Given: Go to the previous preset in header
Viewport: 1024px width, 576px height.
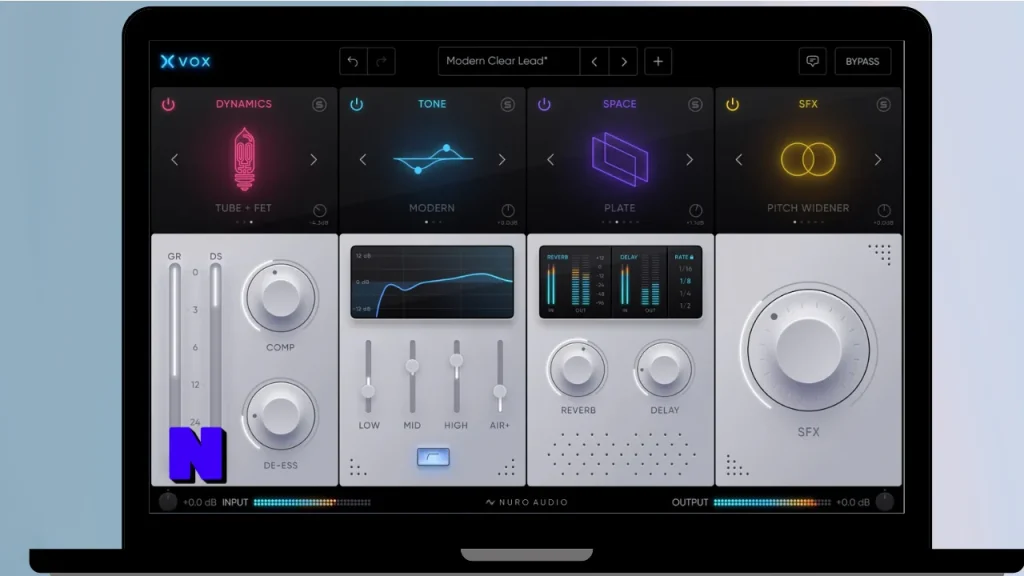Looking at the screenshot, I should point(594,61).
